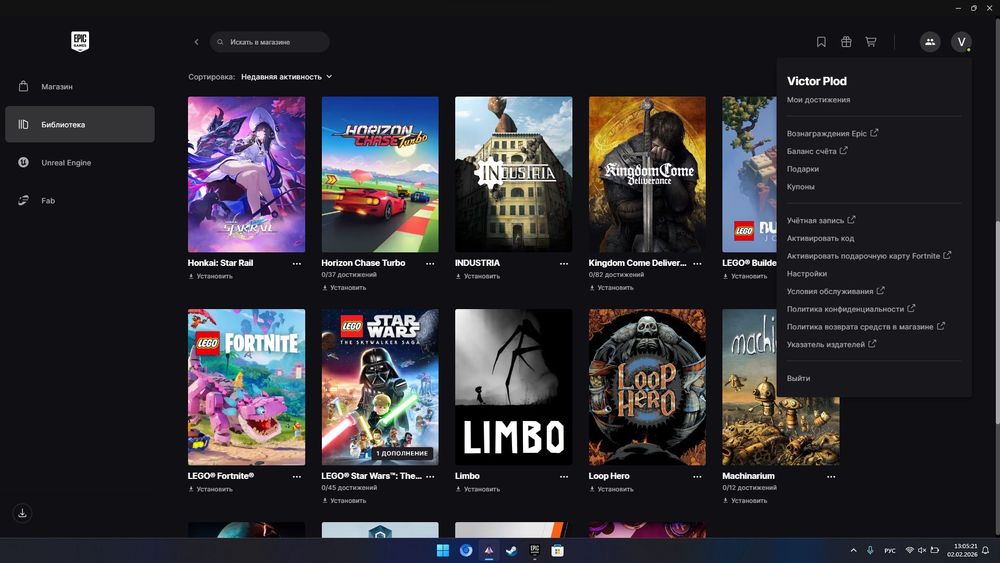Image resolution: width=1000 pixels, height=563 pixels.
Task: Open Steam from the taskbar
Action: point(511,550)
